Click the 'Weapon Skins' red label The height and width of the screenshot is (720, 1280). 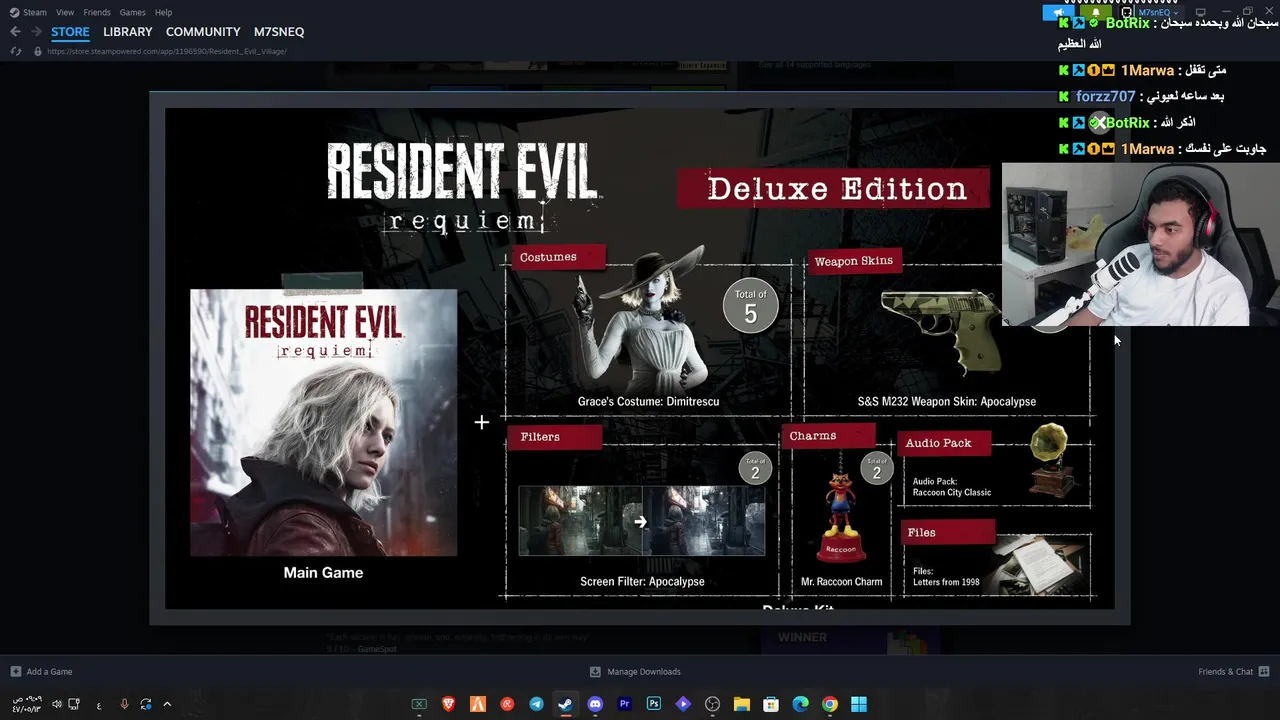click(853, 261)
